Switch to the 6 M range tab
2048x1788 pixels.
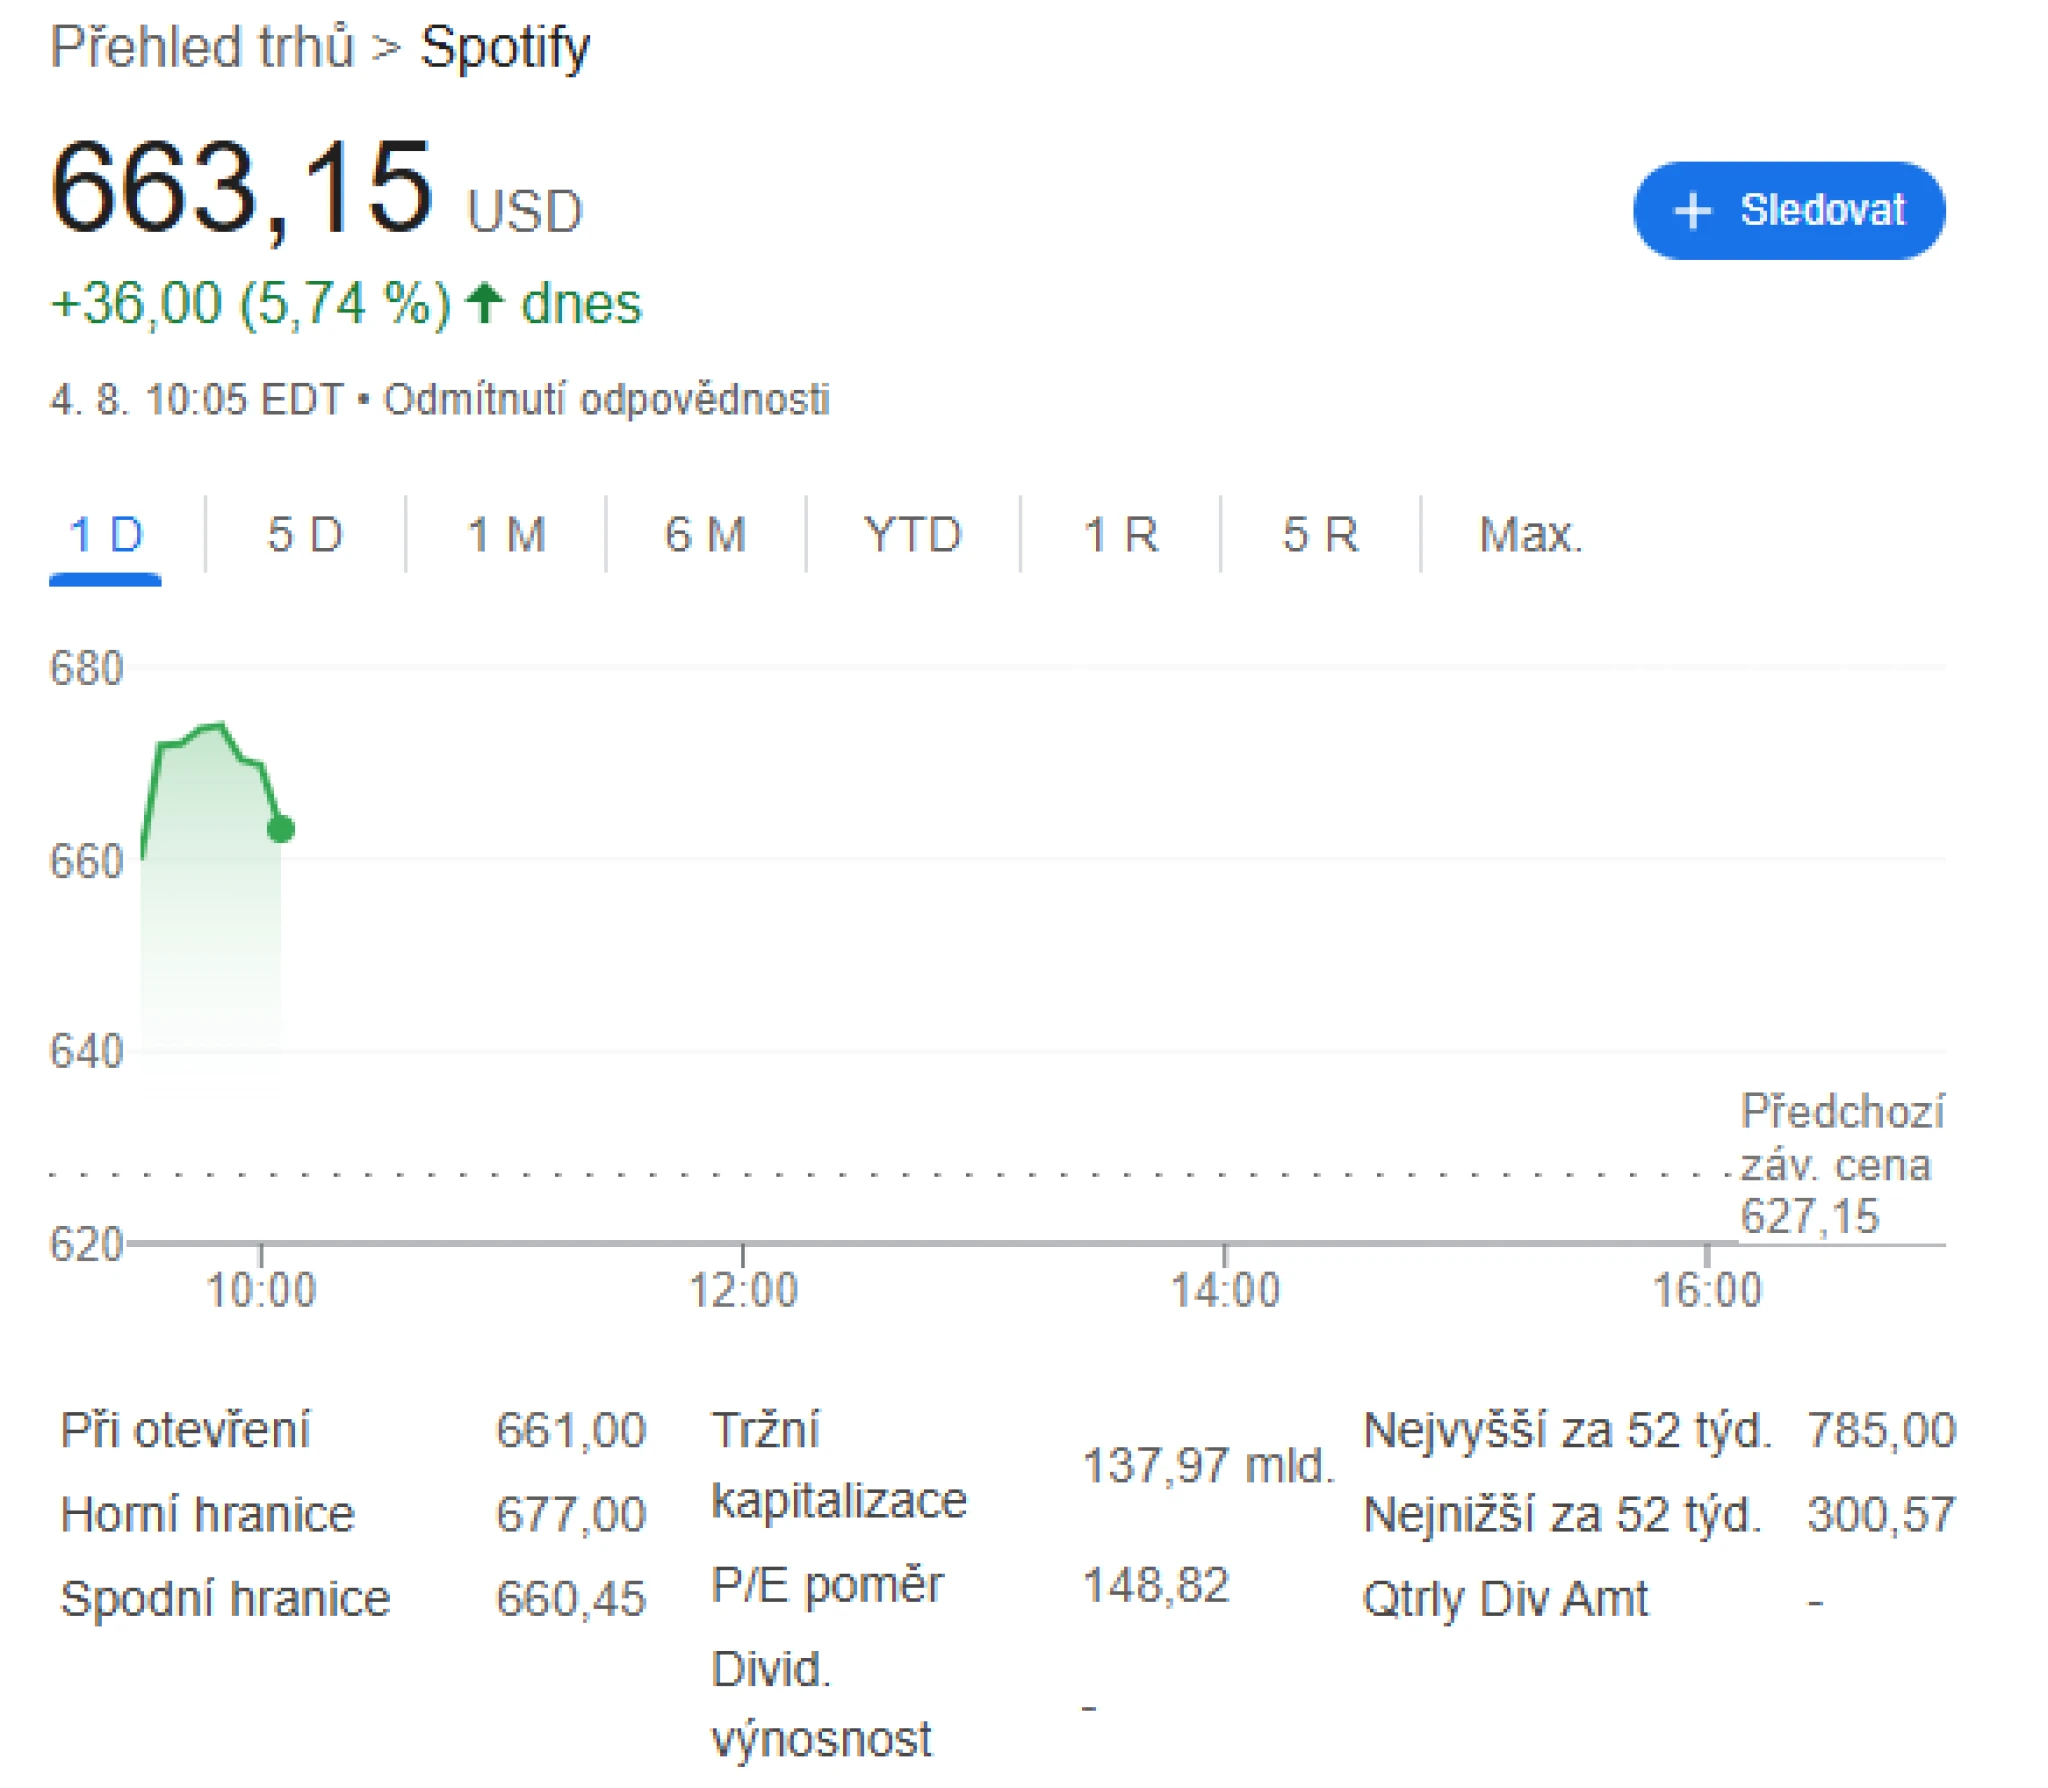click(x=705, y=534)
